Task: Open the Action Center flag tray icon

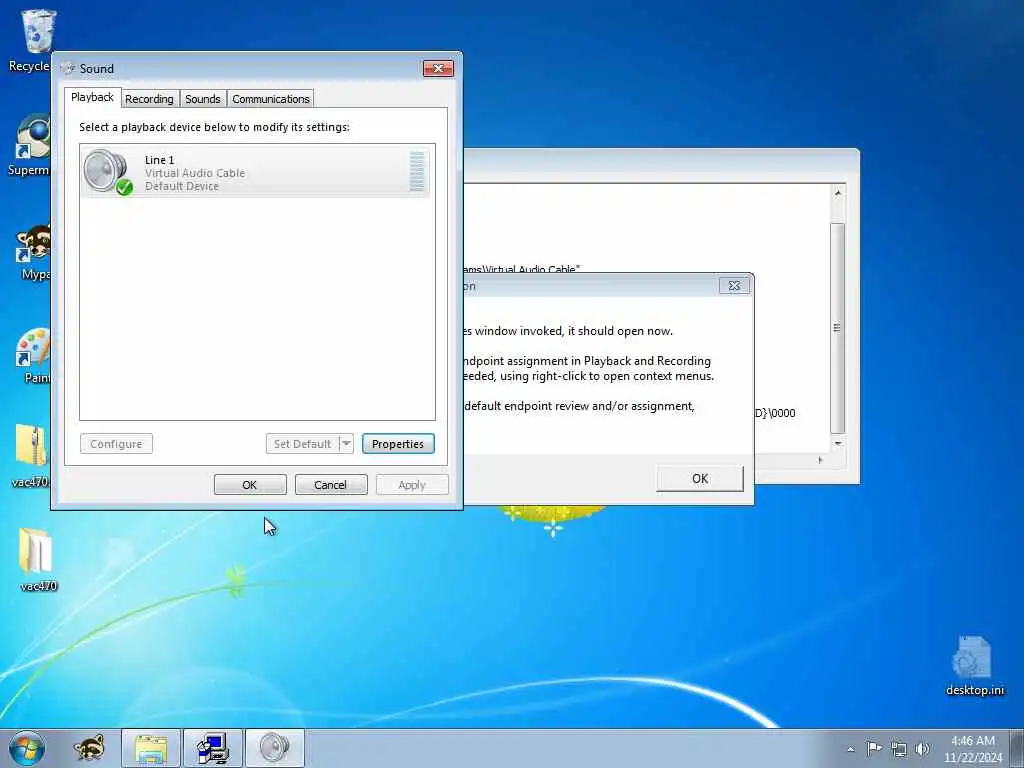Action: click(874, 748)
